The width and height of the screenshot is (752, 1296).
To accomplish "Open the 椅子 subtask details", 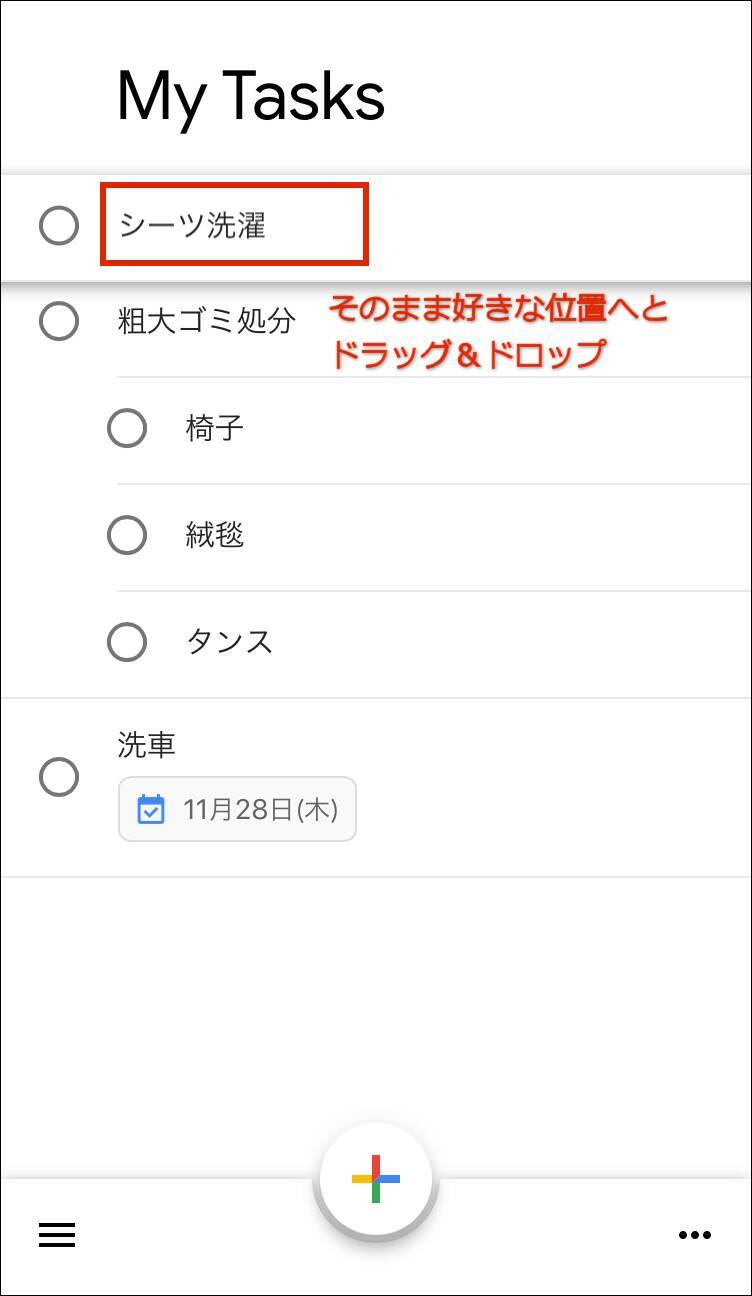I will click(215, 429).
